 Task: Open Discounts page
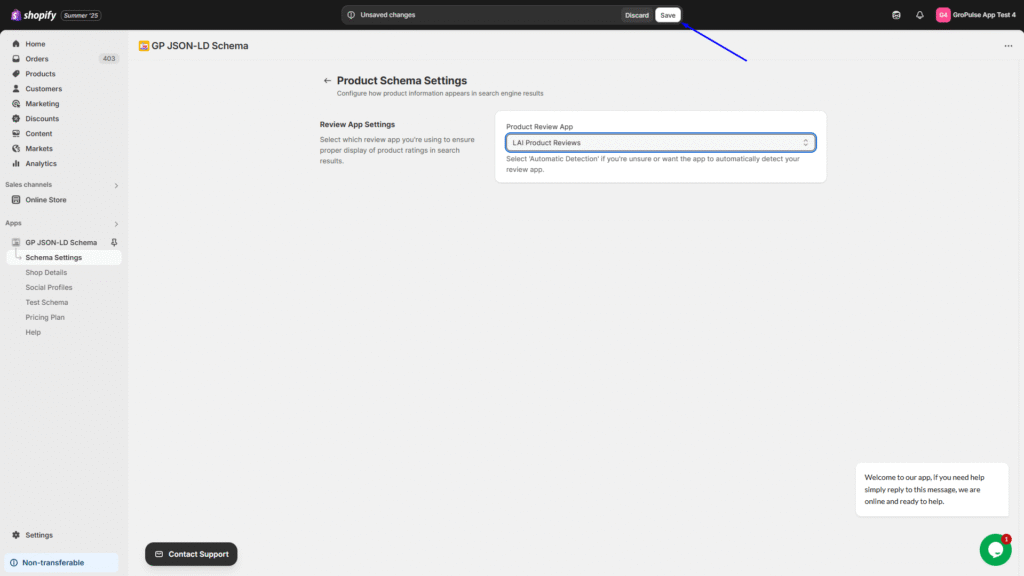[x=42, y=119]
